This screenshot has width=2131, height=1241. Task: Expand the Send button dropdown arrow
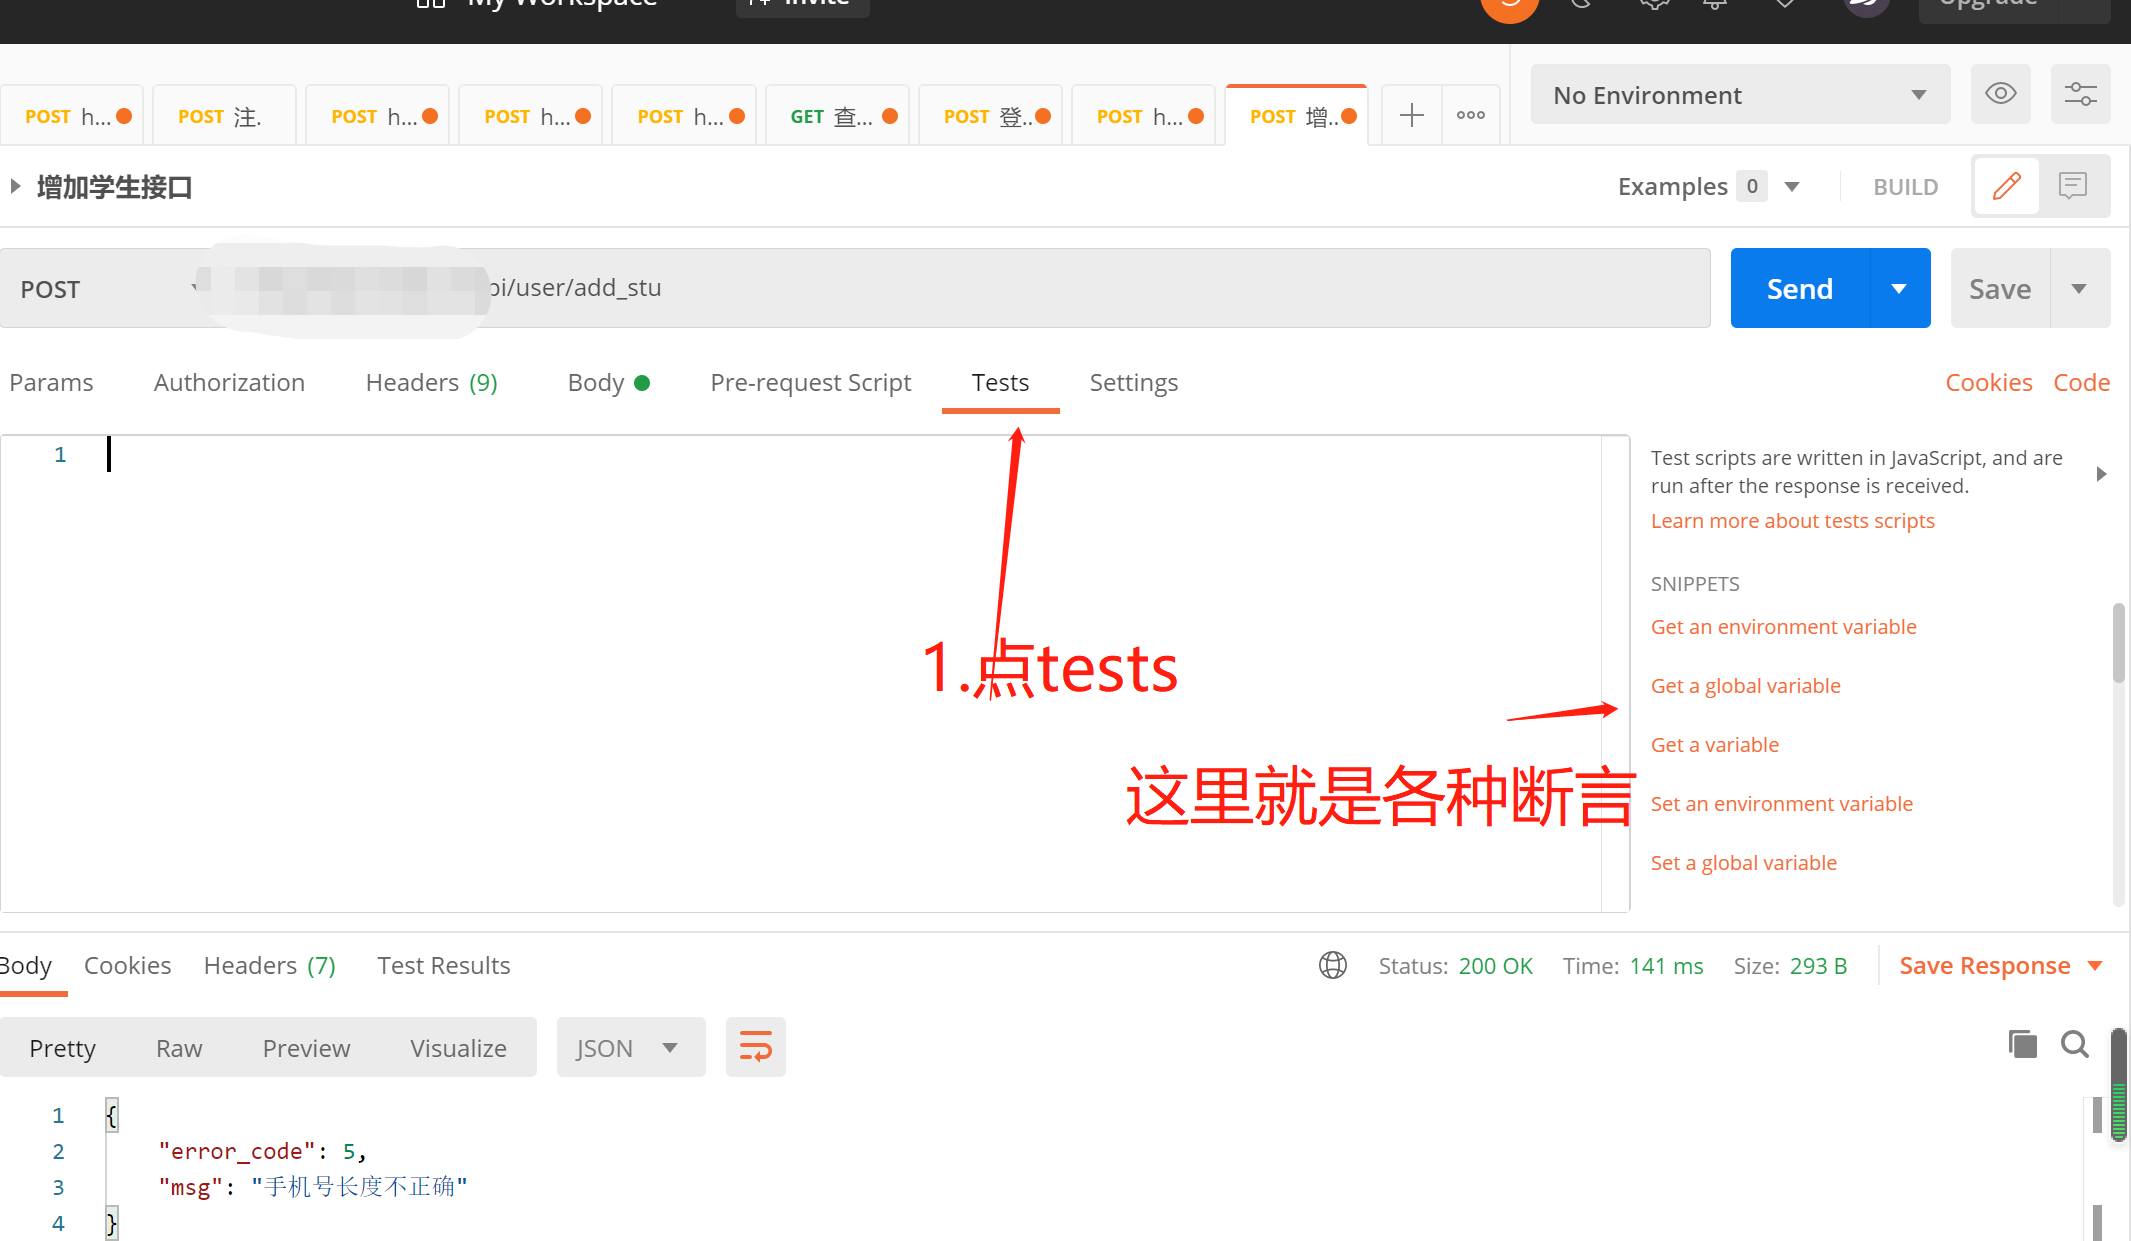click(x=1899, y=289)
